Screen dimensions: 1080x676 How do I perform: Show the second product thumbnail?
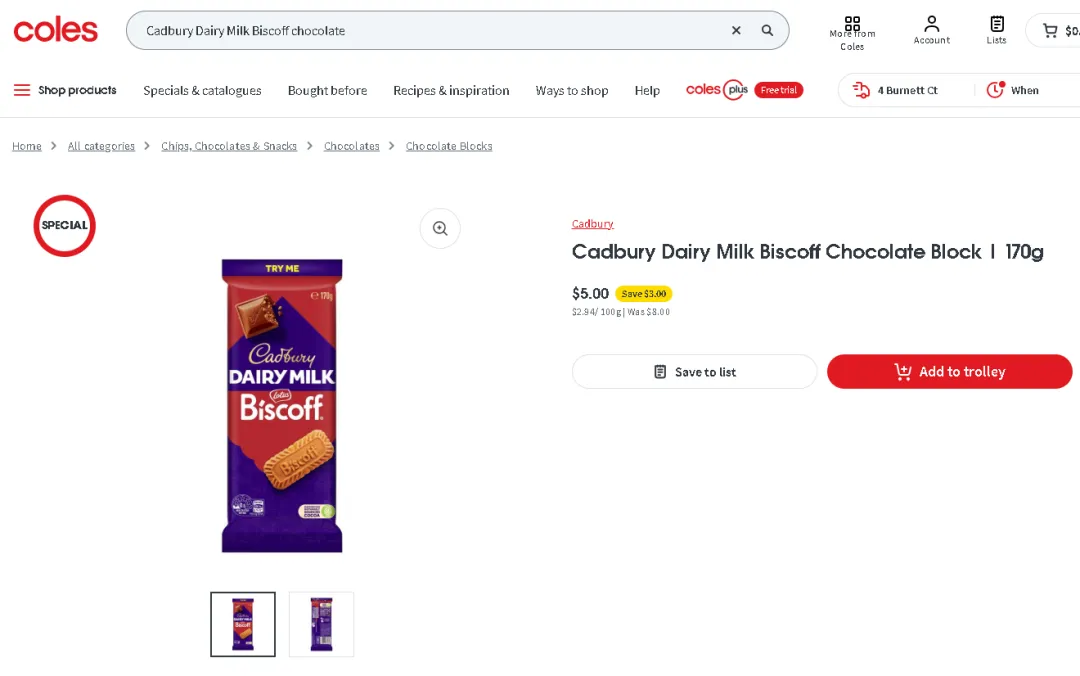click(x=321, y=624)
